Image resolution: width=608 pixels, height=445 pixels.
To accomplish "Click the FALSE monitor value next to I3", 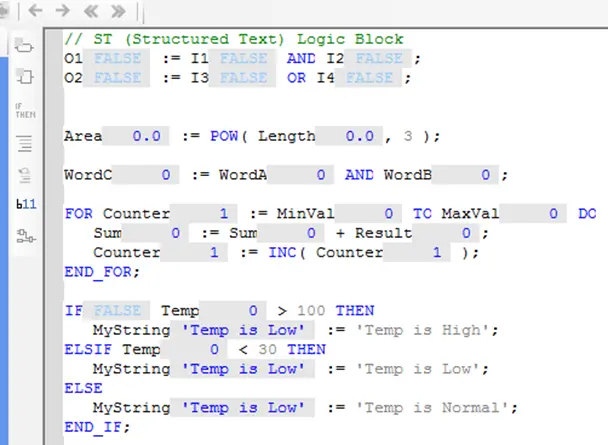I will coord(244,78).
